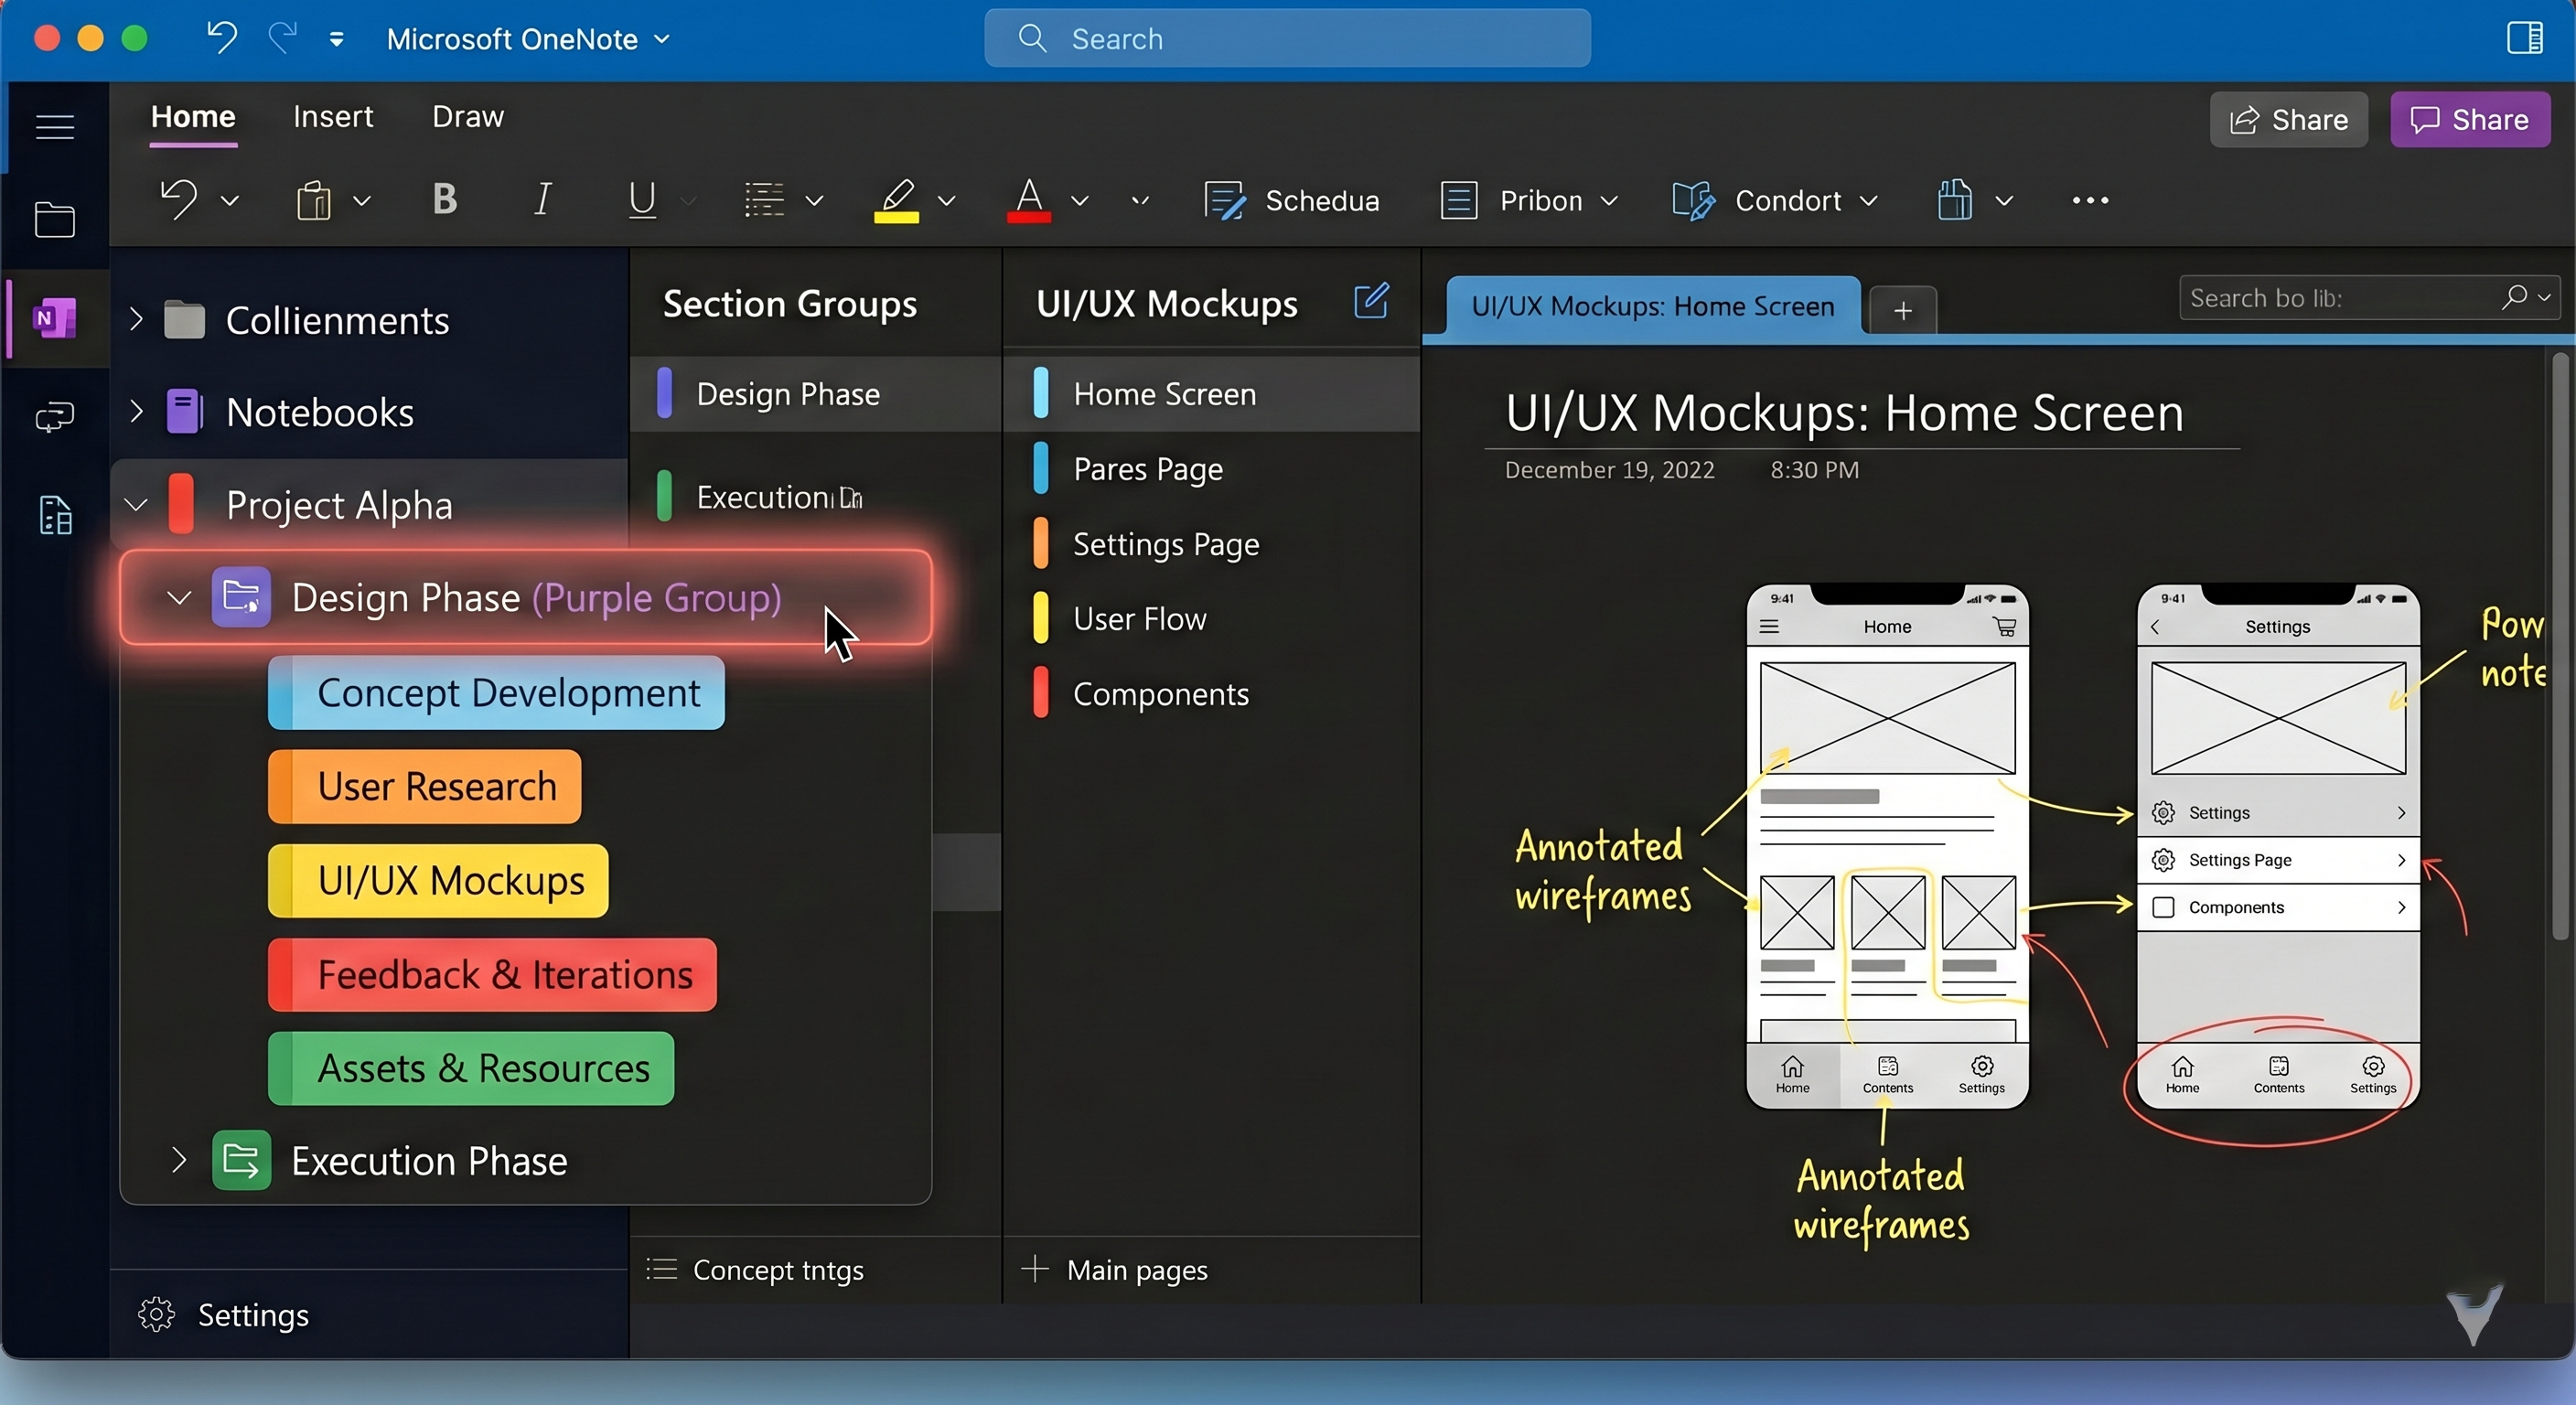2576x1405 pixels.
Task: Open the document grid icon in rail
Action: click(55, 515)
